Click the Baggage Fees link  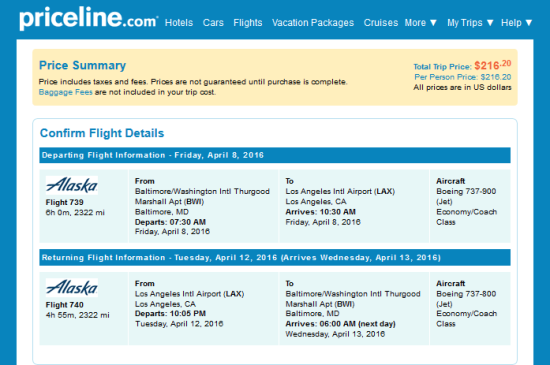pyautogui.click(x=65, y=92)
